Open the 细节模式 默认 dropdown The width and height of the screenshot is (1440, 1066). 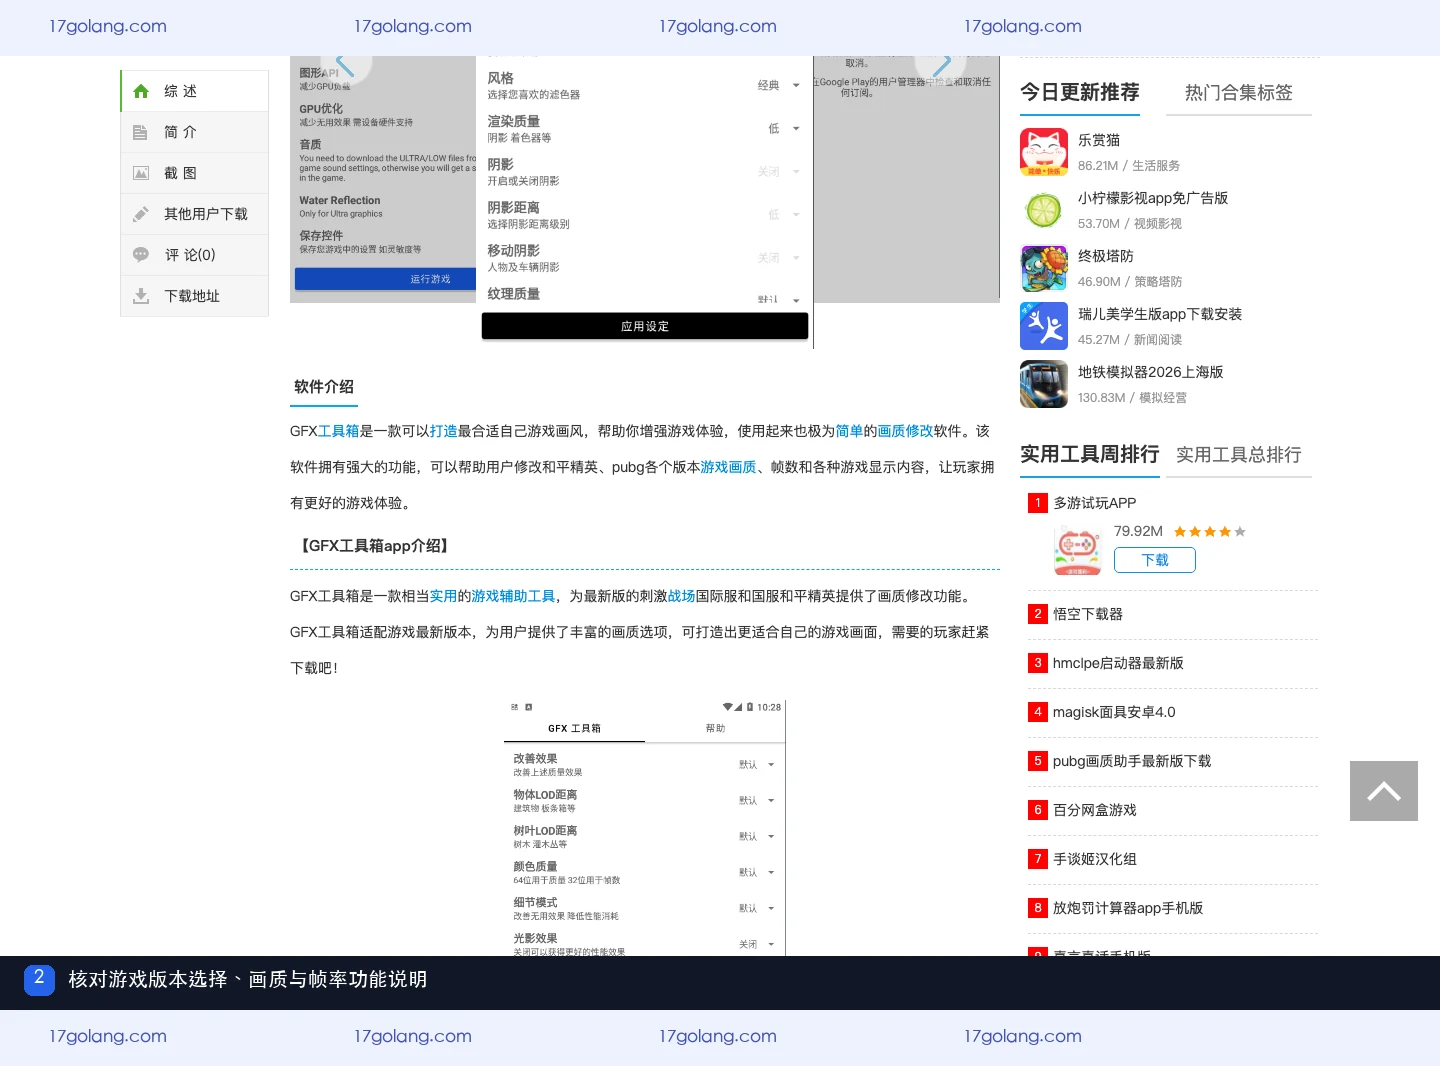pyautogui.click(x=756, y=908)
